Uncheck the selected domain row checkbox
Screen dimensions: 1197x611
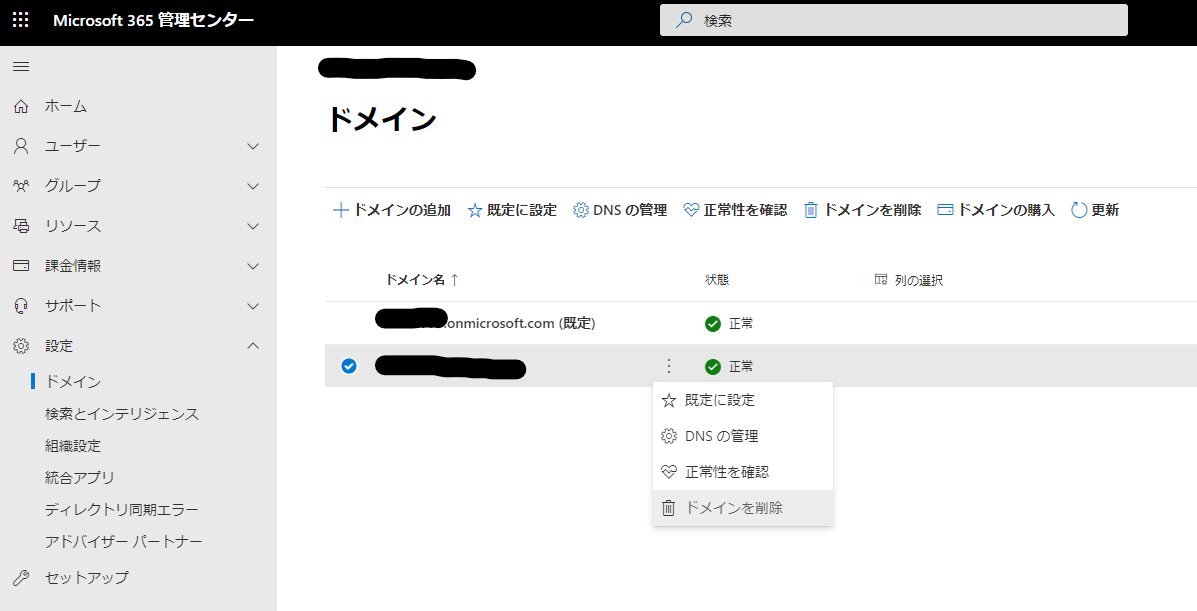coord(349,366)
